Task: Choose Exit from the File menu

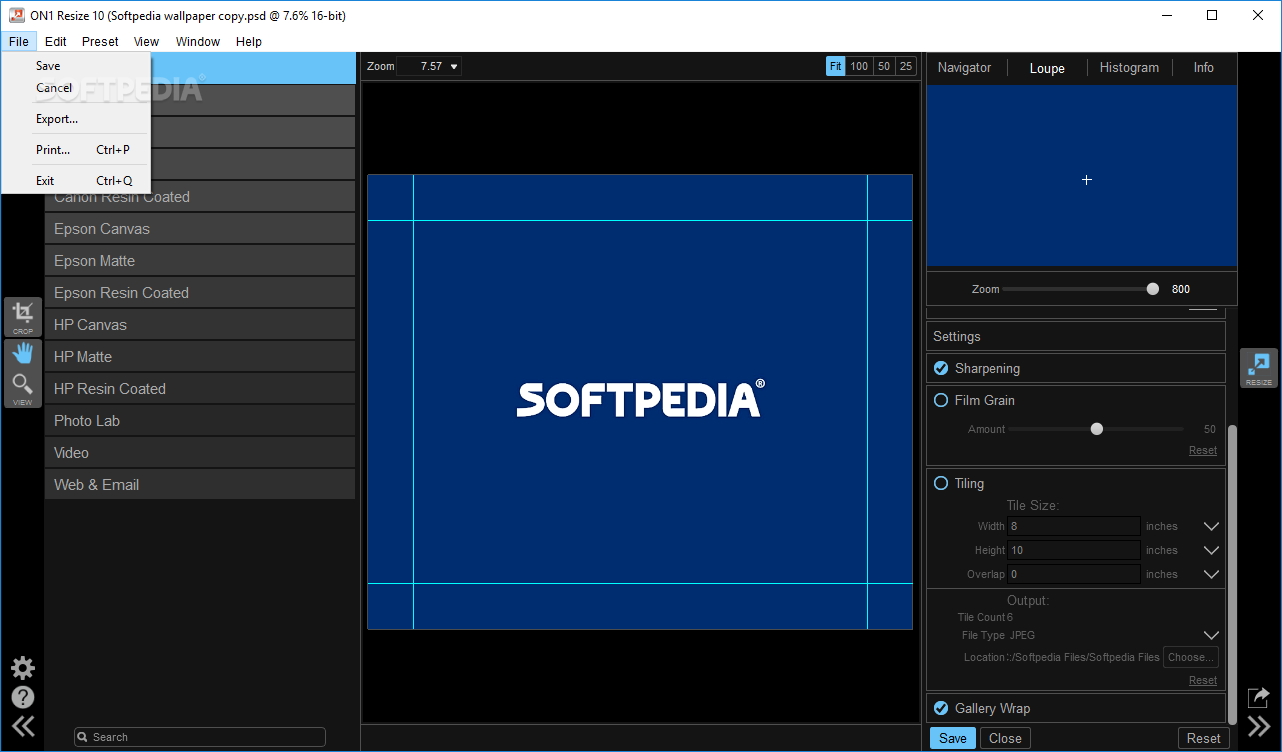Action: [x=76, y=181]
